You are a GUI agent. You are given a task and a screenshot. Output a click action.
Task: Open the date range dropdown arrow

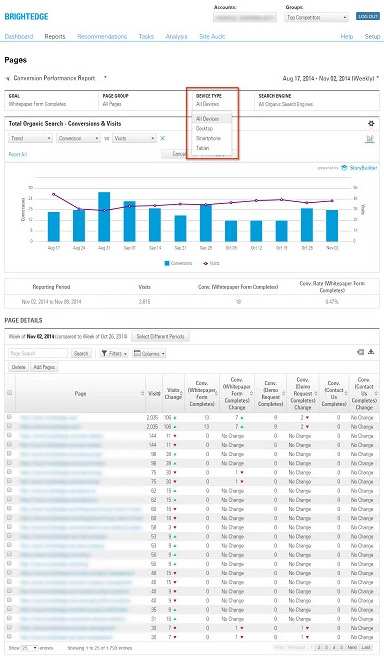[x=378, y=78]
